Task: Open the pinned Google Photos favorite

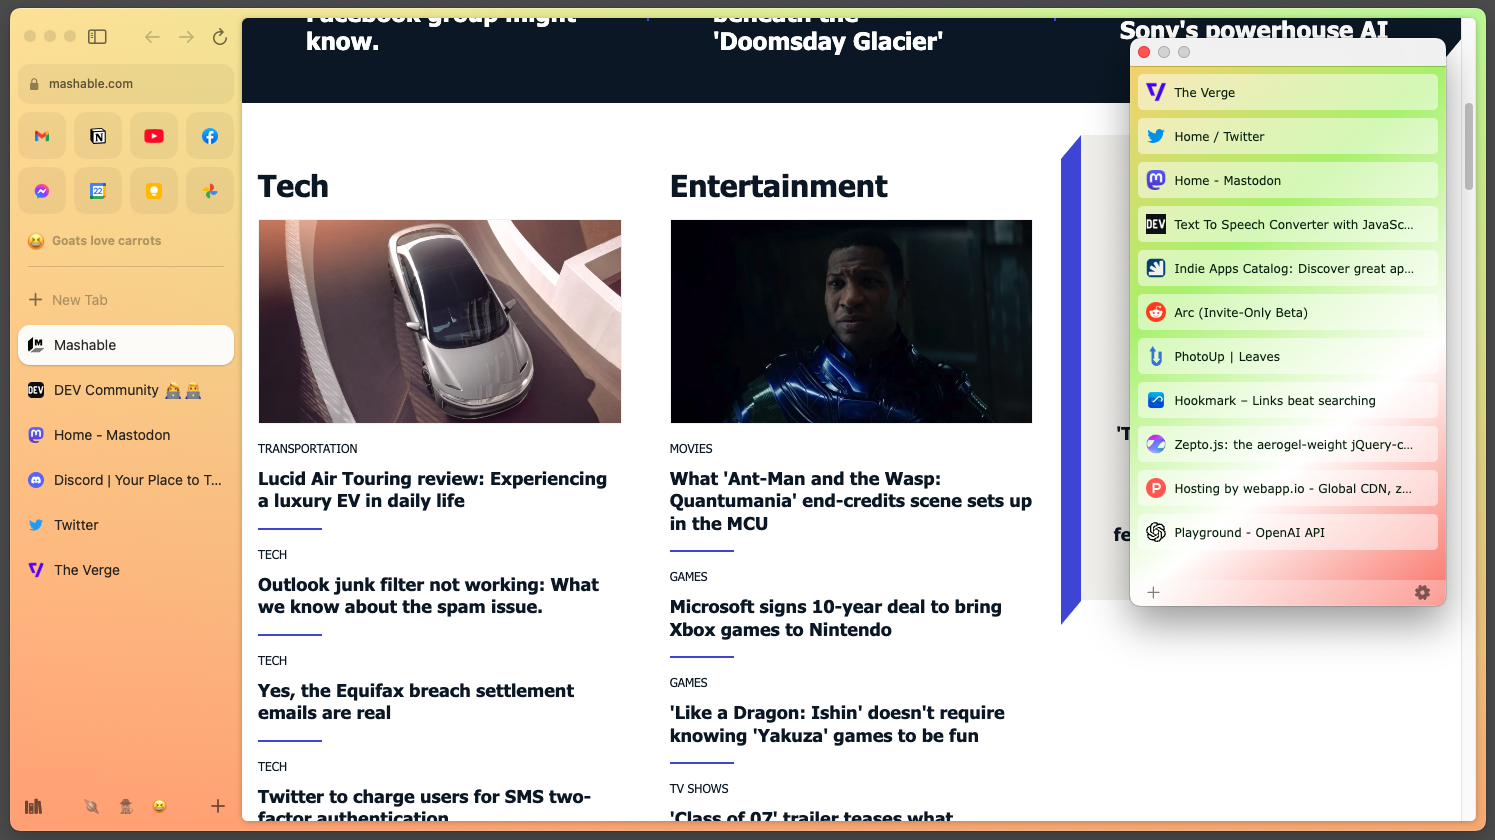Action: pos(210,191)
